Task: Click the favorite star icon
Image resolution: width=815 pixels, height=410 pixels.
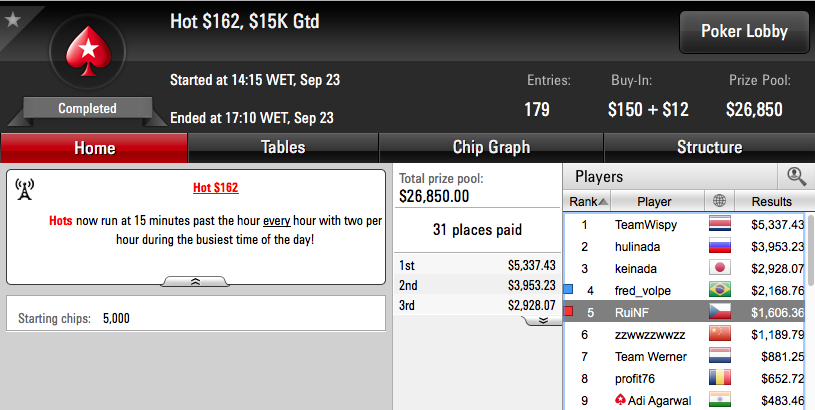Action: [x=12, y=20]
